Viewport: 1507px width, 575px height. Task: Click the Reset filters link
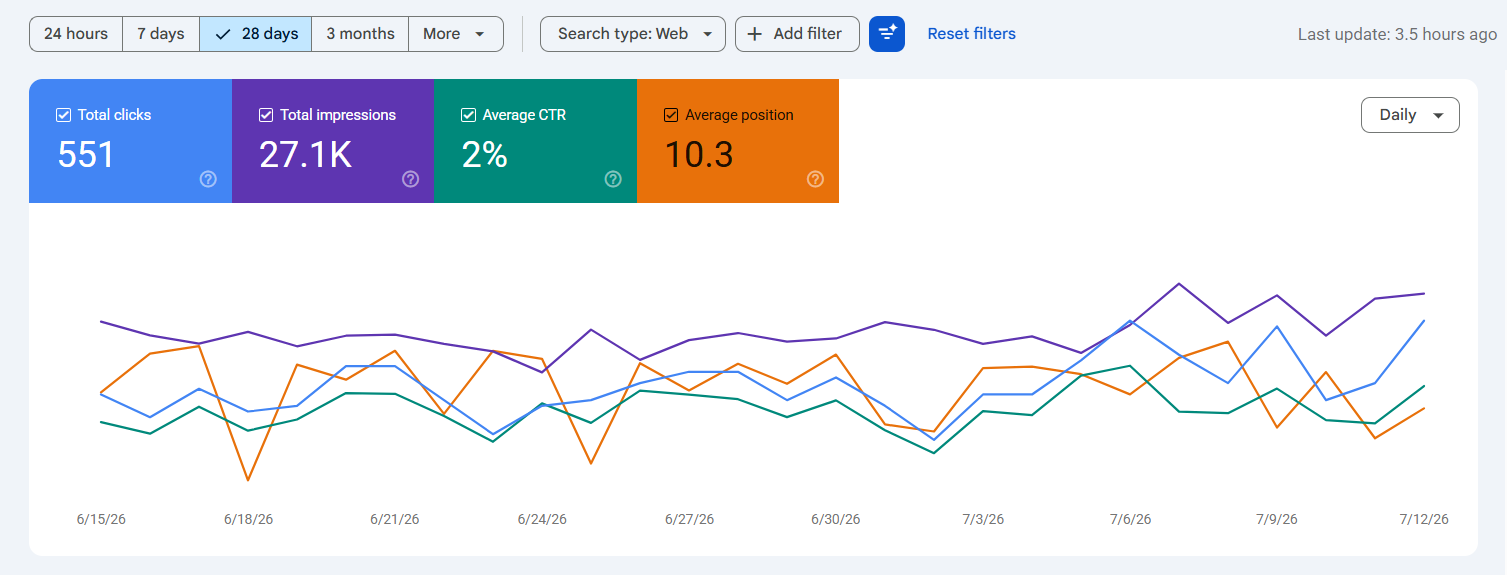971,34
